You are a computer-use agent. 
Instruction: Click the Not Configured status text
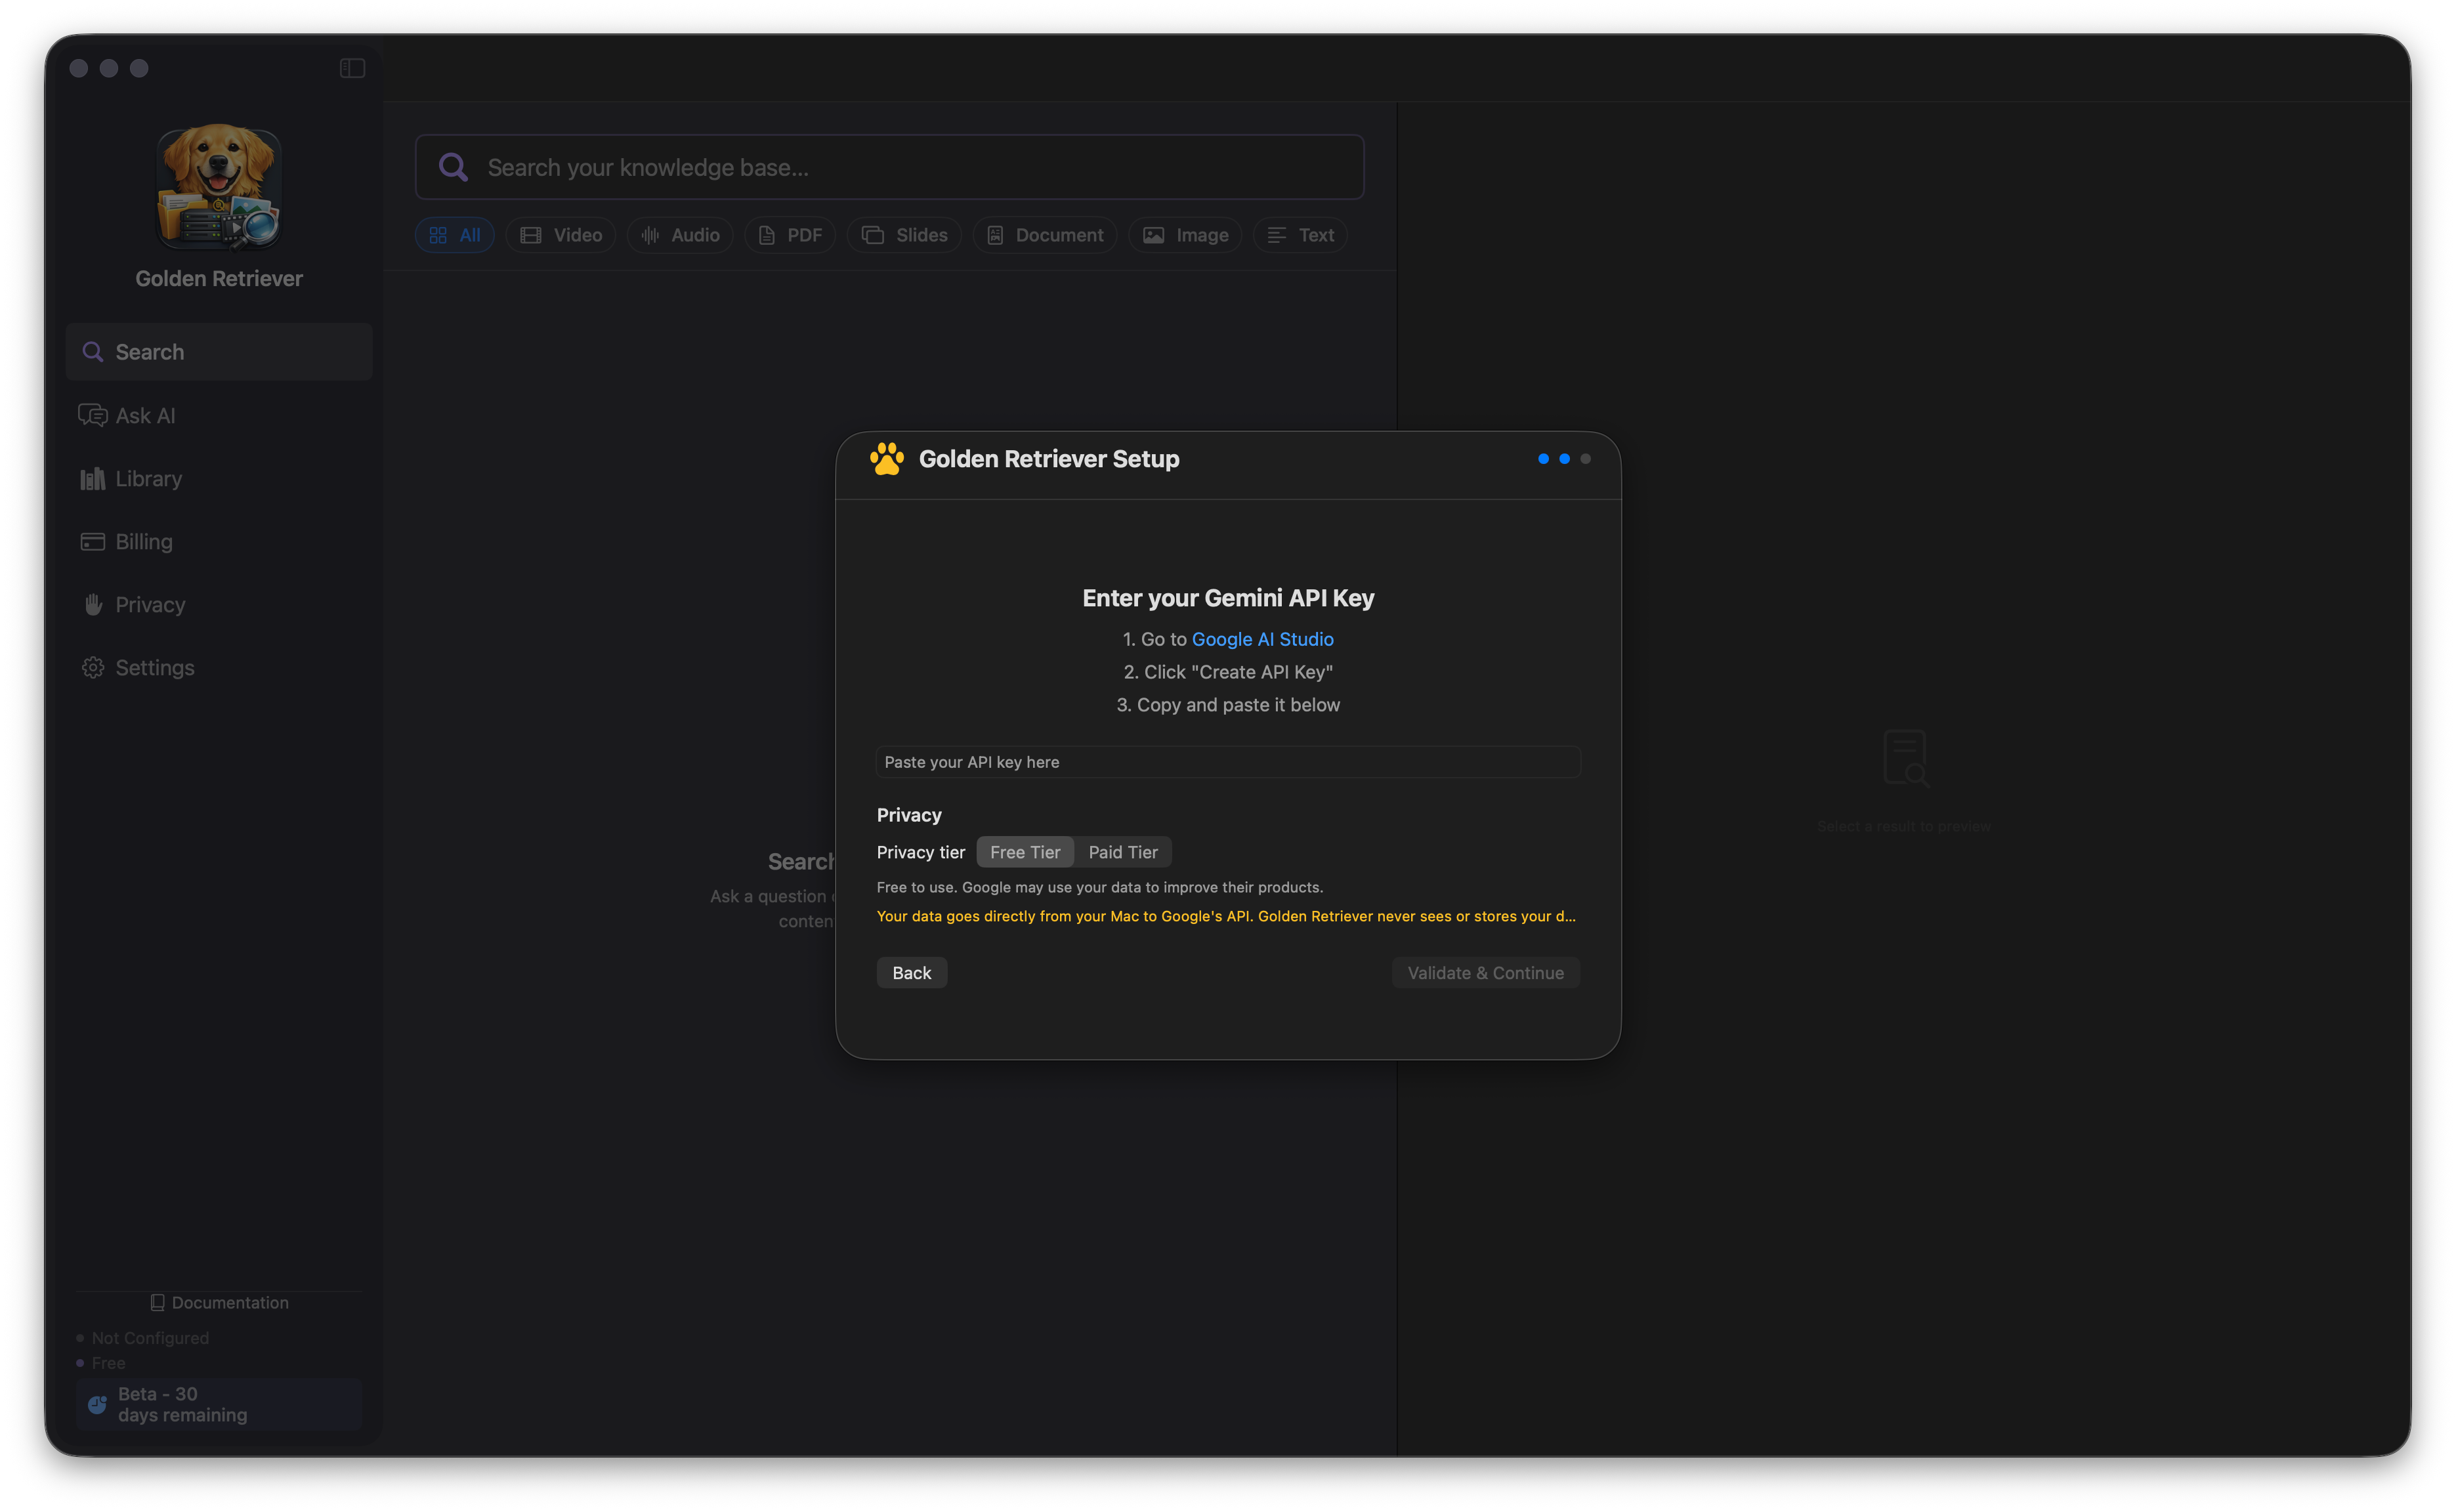point(150,1338)
